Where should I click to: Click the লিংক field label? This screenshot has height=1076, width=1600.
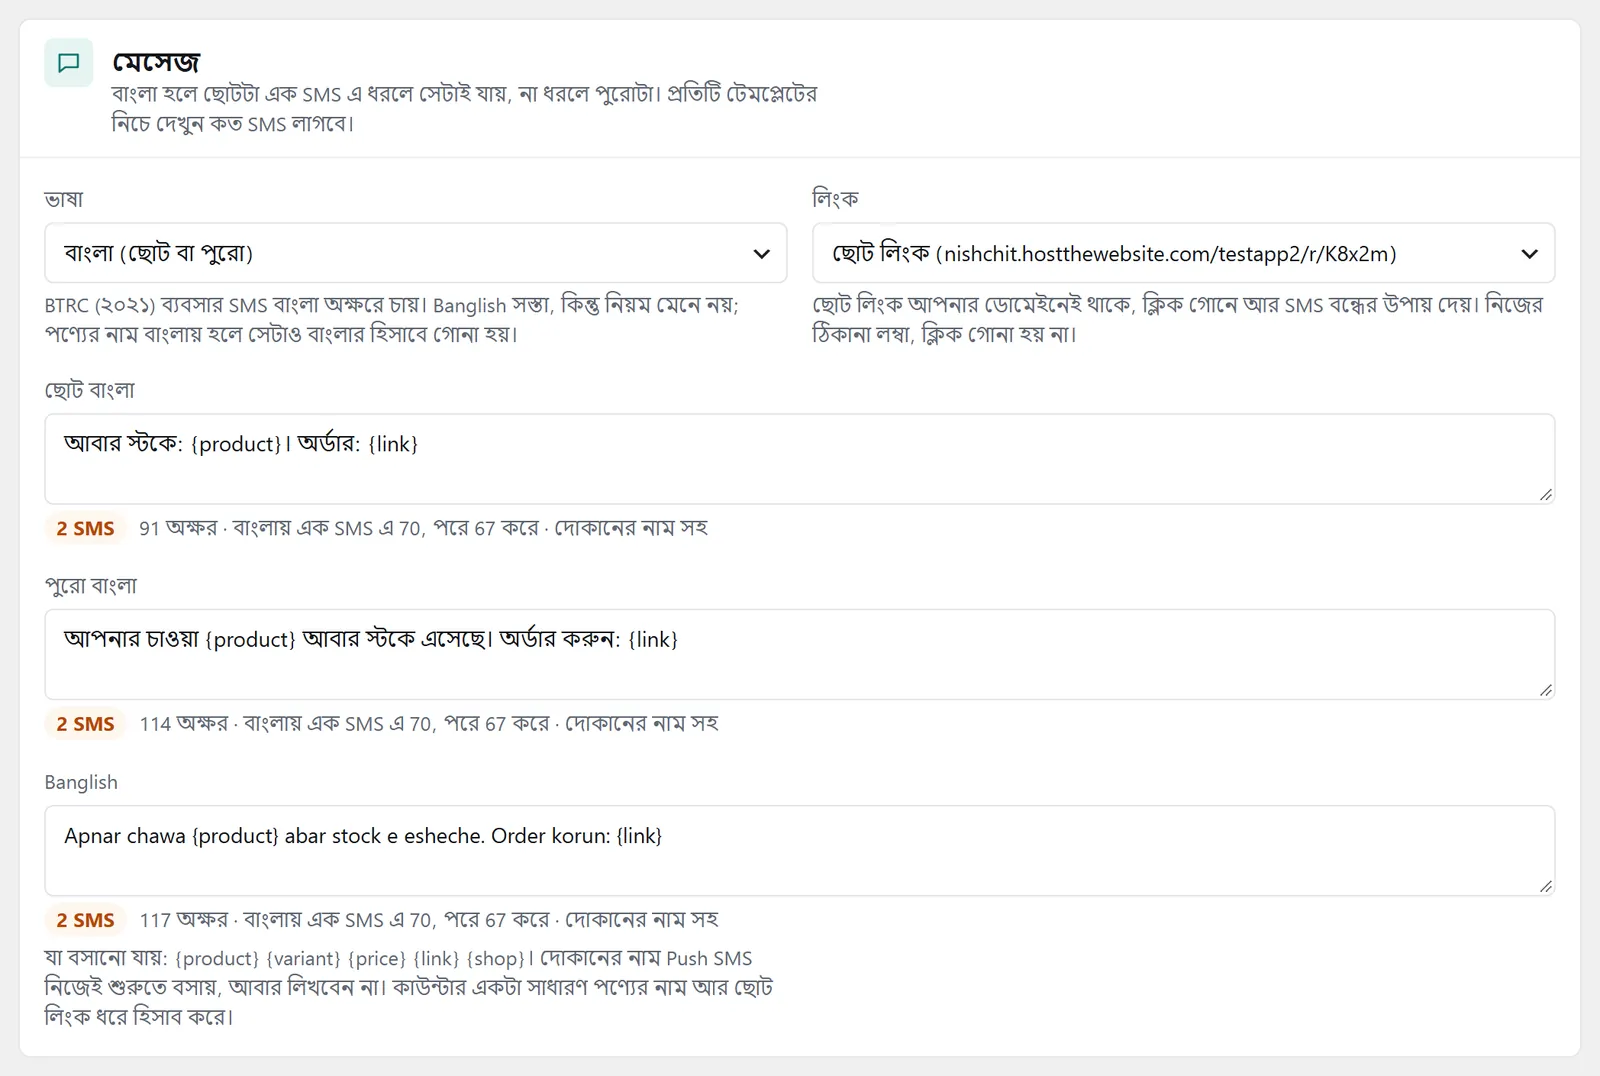(x=835, y=199)
